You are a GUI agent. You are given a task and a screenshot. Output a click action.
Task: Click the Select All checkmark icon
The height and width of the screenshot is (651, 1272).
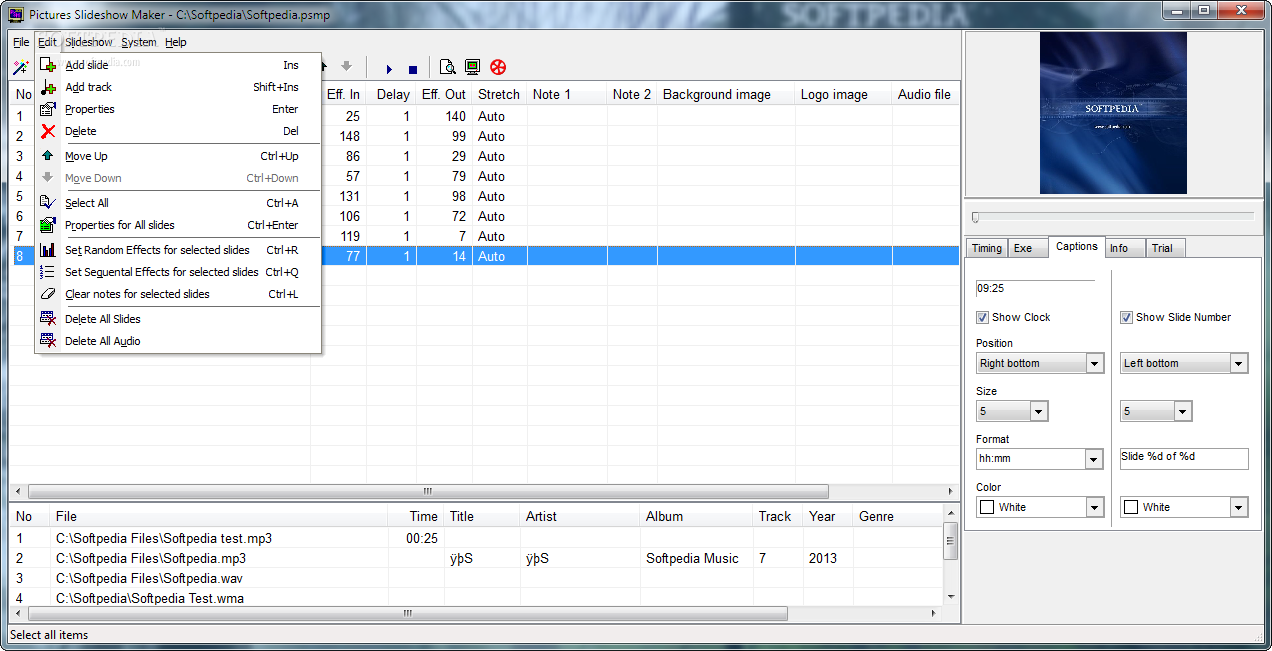point(48,203)
